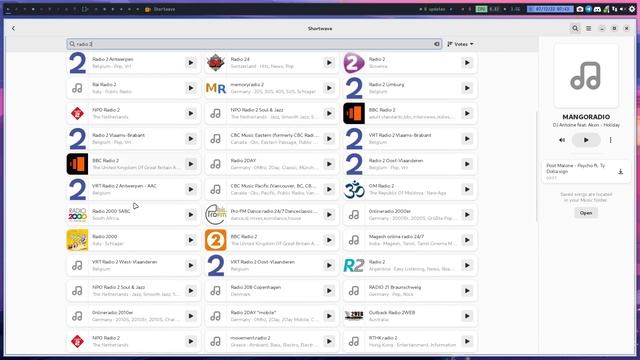The height and width of the screenshot is (360, 640).
Task: Open CBC Music Pacific Vancouver station card
Action: coord(271,189)
